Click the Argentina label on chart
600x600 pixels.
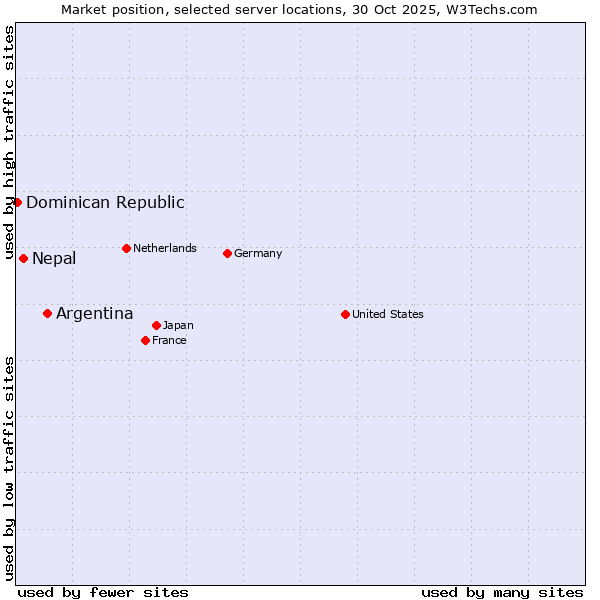pos(94,313)
